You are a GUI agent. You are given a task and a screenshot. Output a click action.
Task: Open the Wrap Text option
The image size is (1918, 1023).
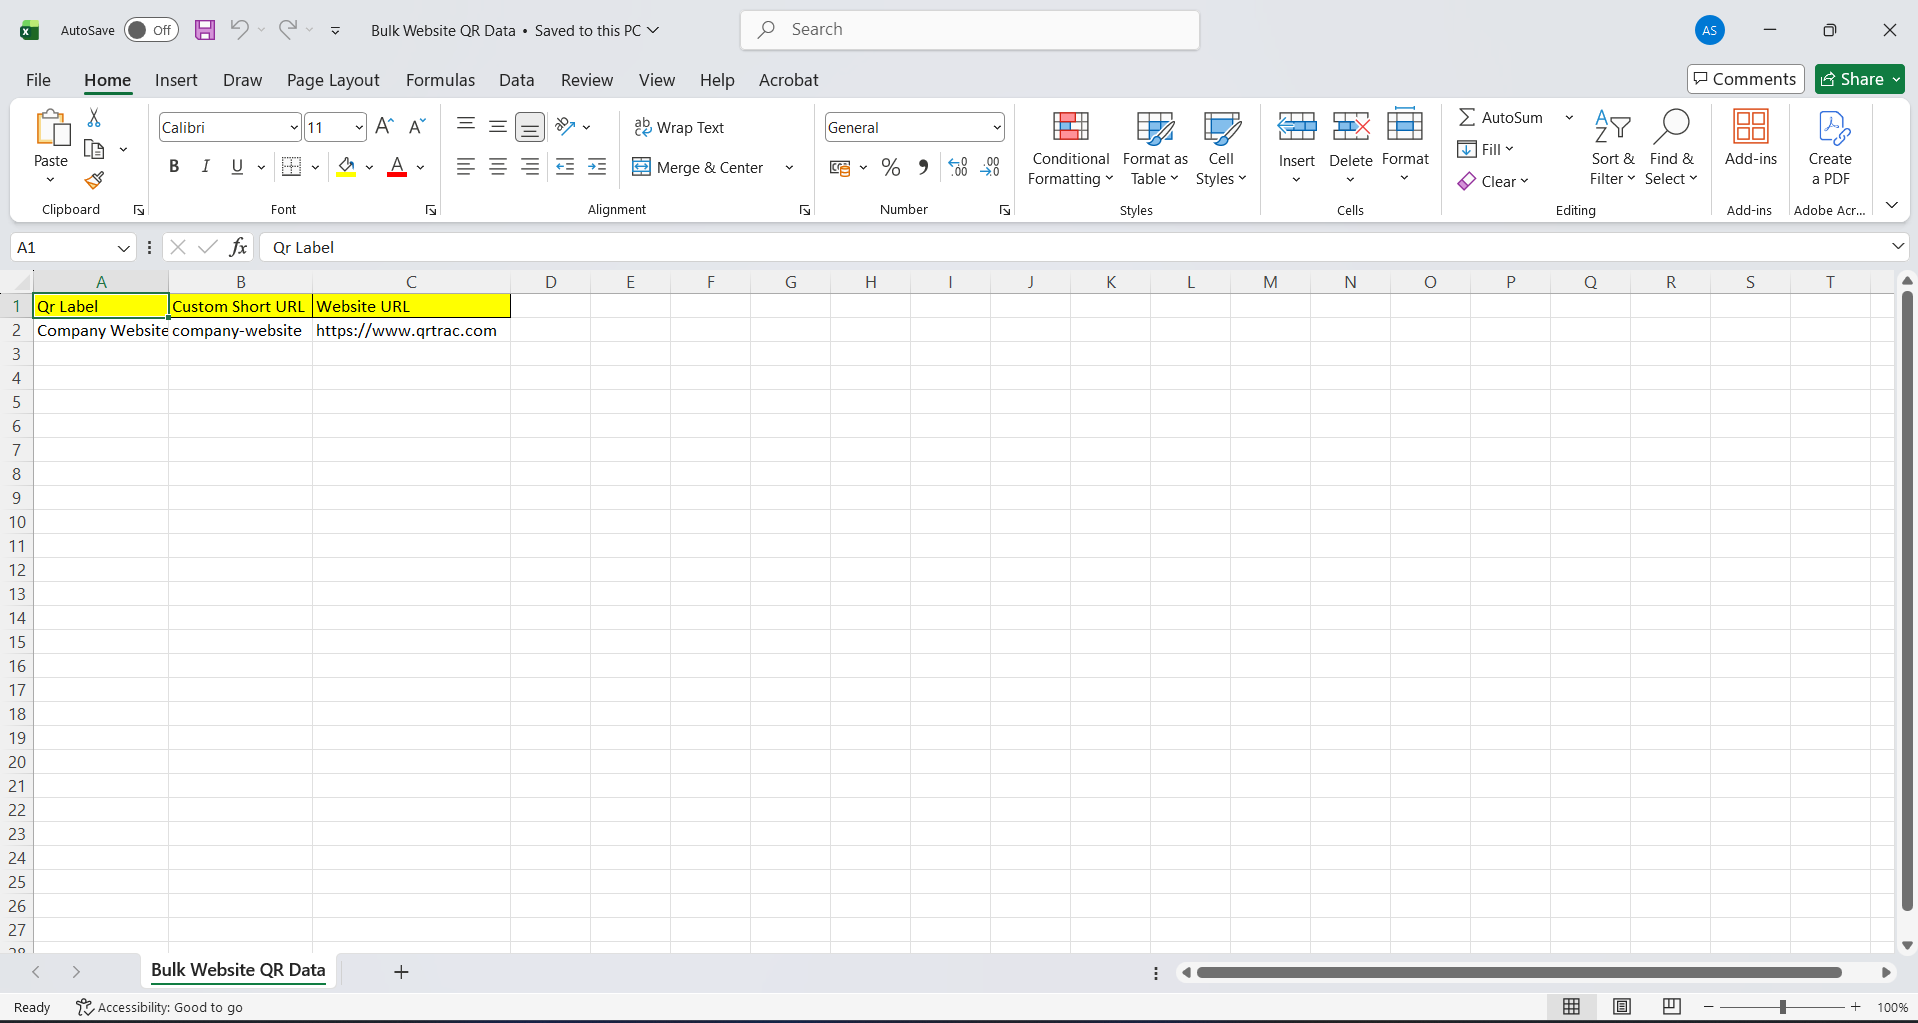[680, 127]
